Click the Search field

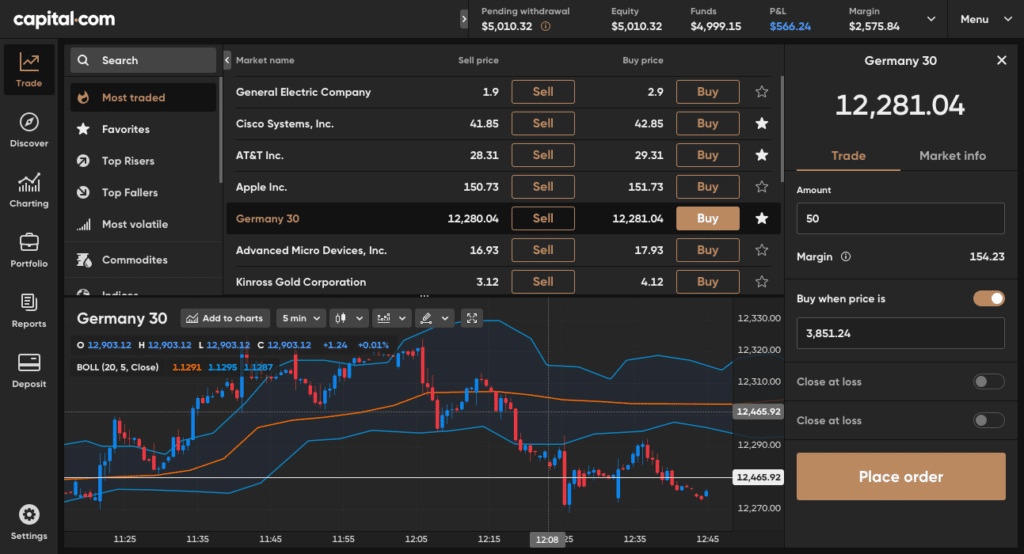click(x=143, y=60)
